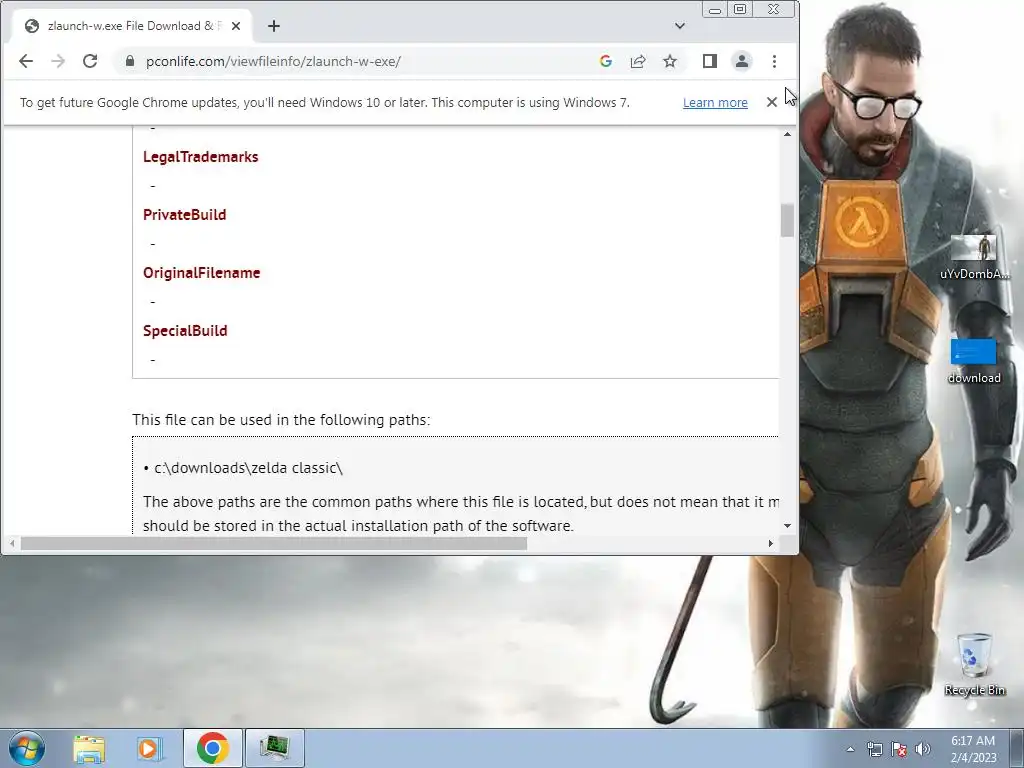Image resolution: width=1024 pixels, height=768 pixels.
Task: Open Windows Explorer from the taskbar
Action: click(x=89, y=748)
